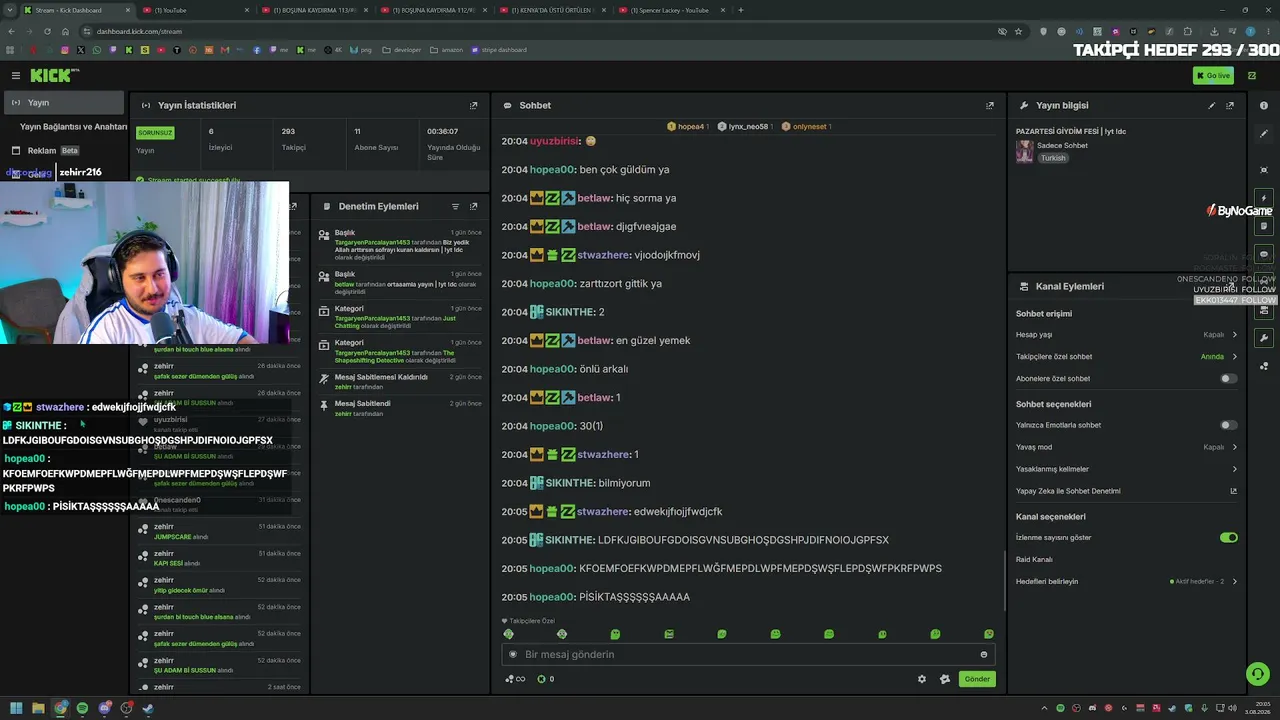Open Windows Start menu
The width and height of the screenshot is (1280, 720).
[16, 709]
